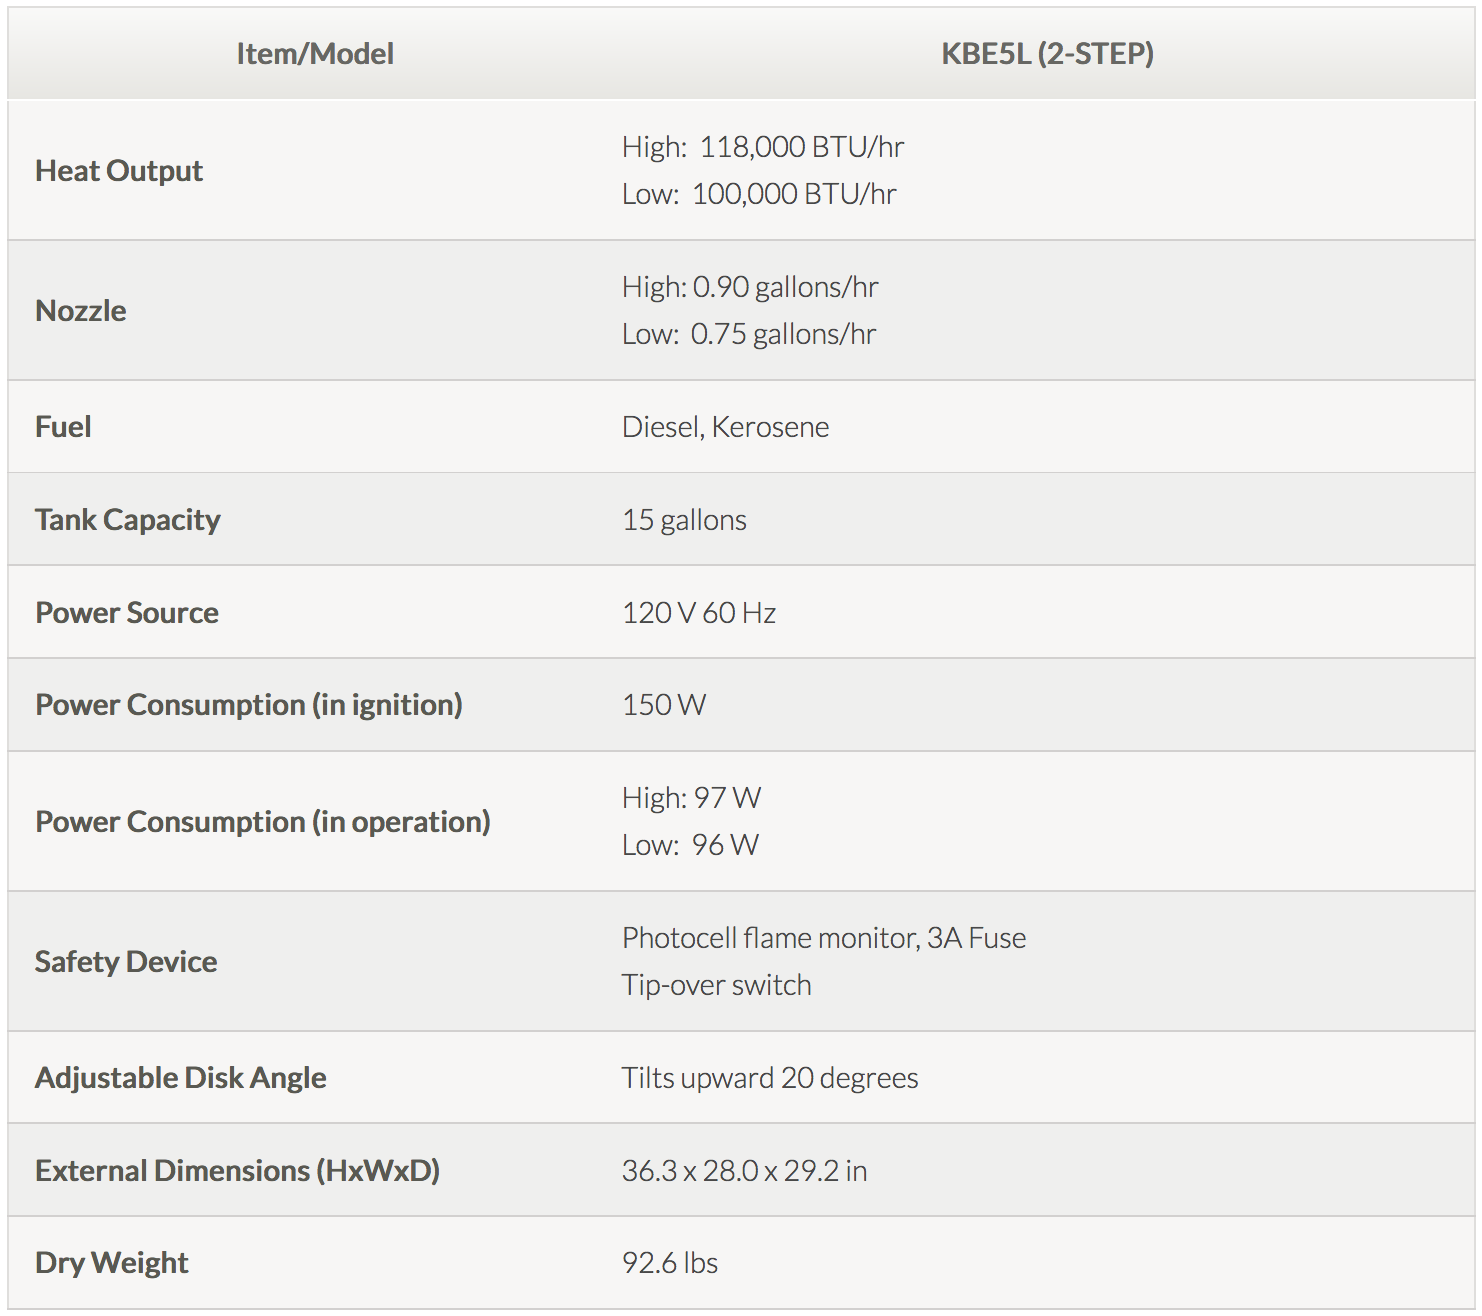Click the 120 V 60 Hz value

point(699,613)
